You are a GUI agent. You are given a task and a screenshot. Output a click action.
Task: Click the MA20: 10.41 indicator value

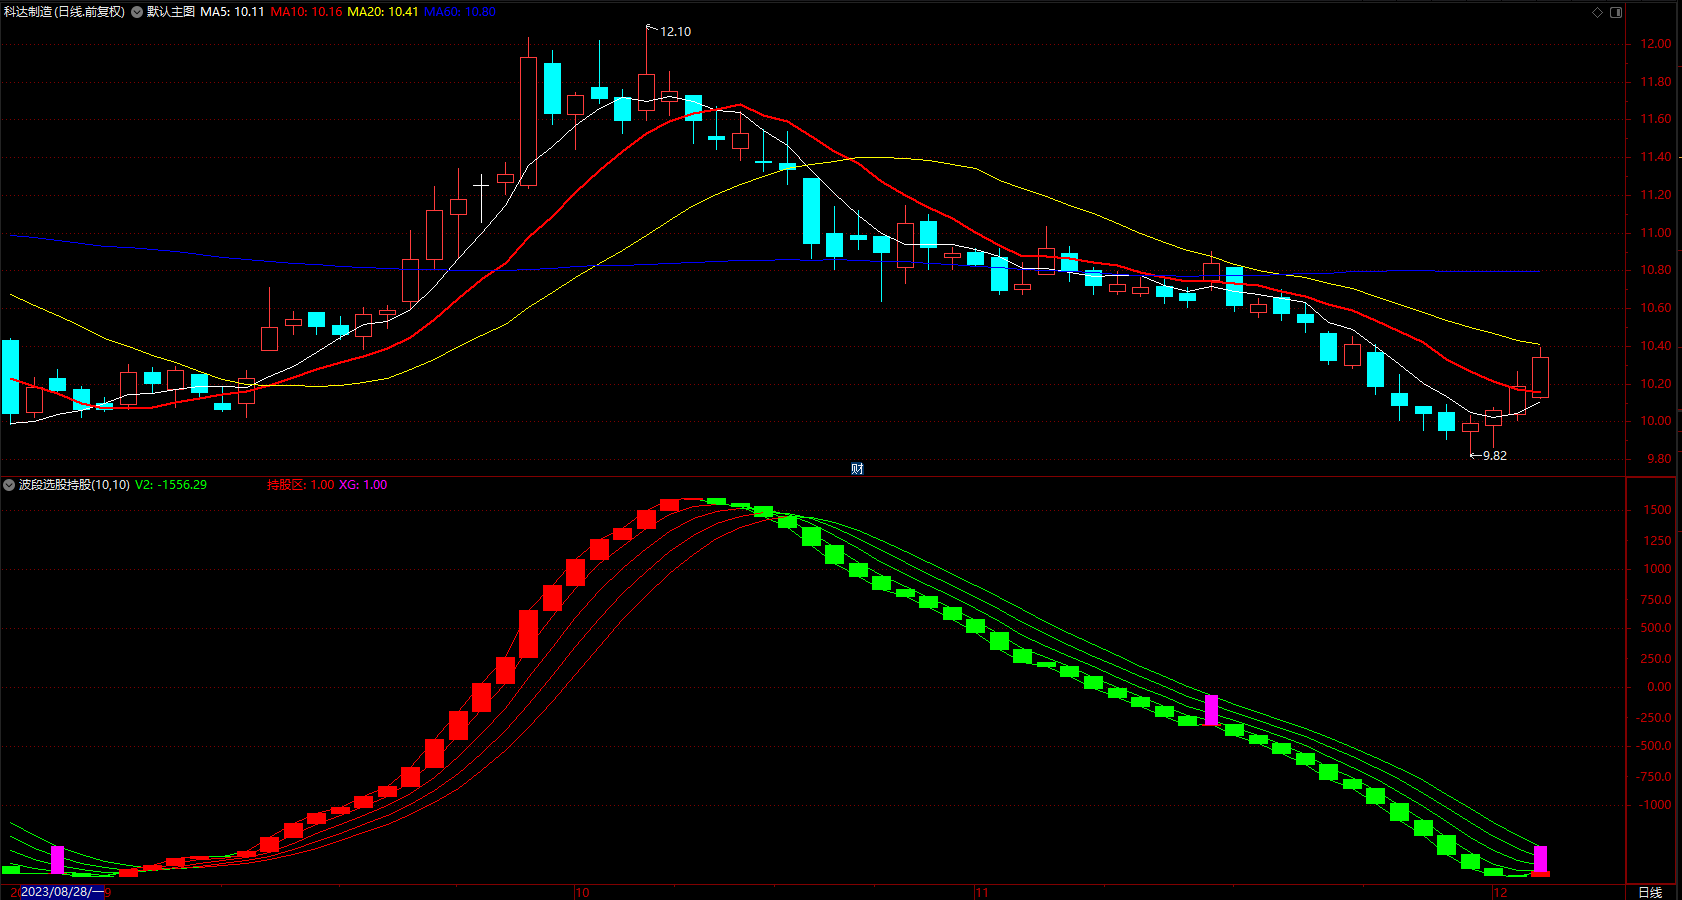pyautogui.click(x=383, y=12)
